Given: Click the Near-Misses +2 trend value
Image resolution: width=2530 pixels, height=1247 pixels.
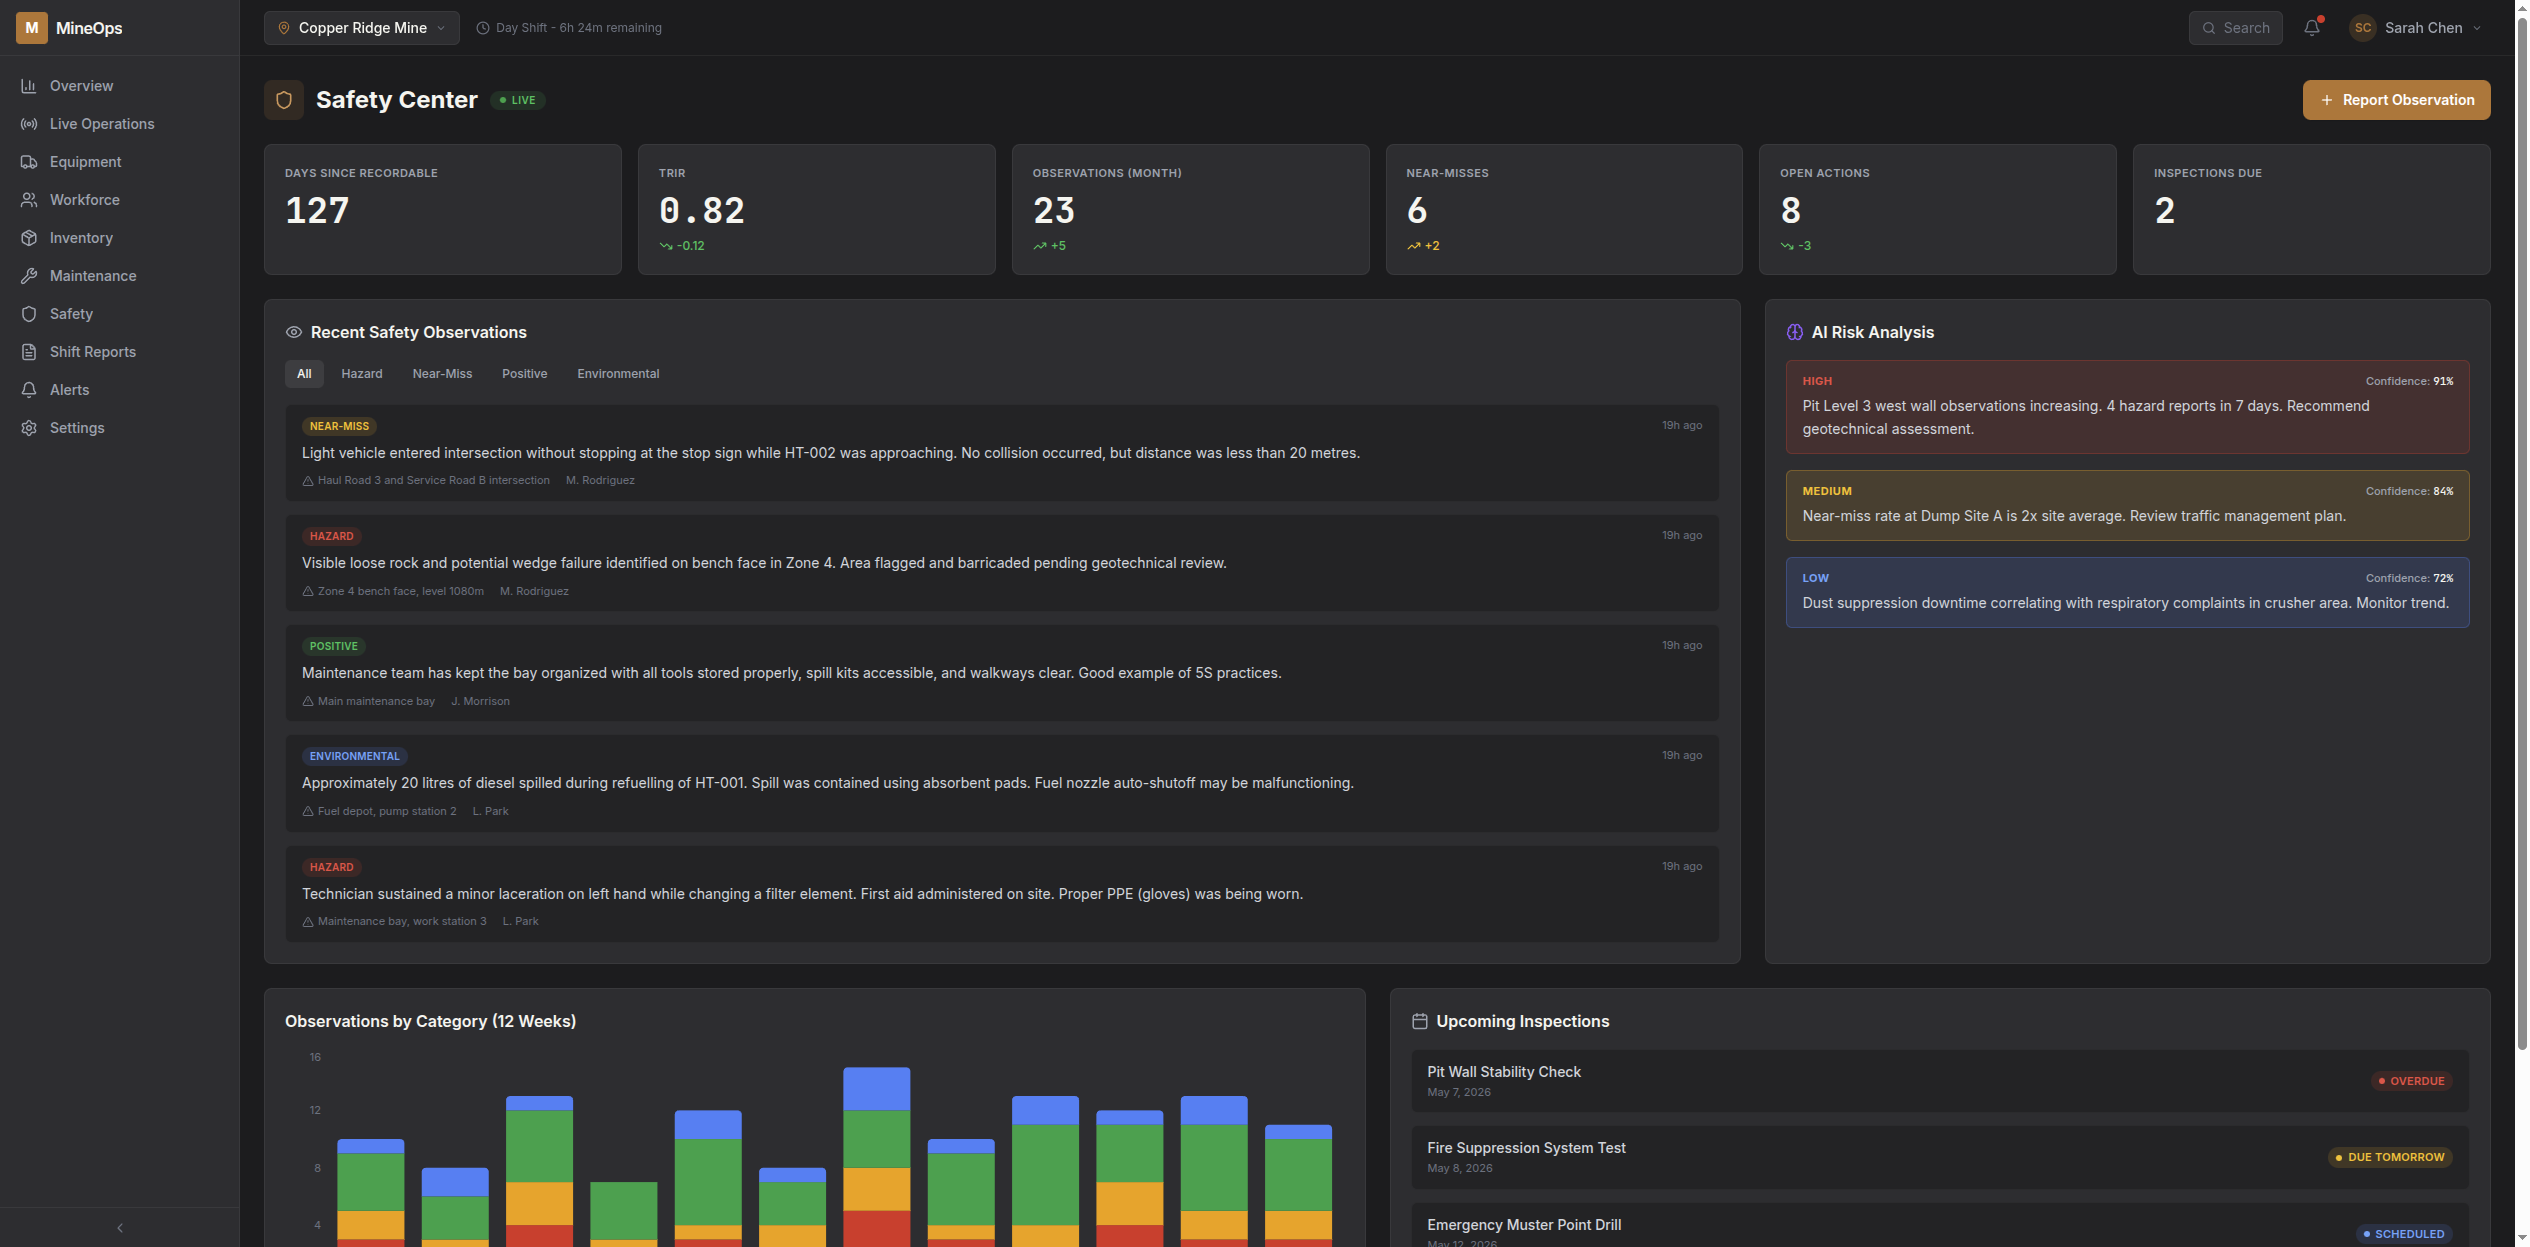Looking at the screenshot, I should pos(1432,246).
